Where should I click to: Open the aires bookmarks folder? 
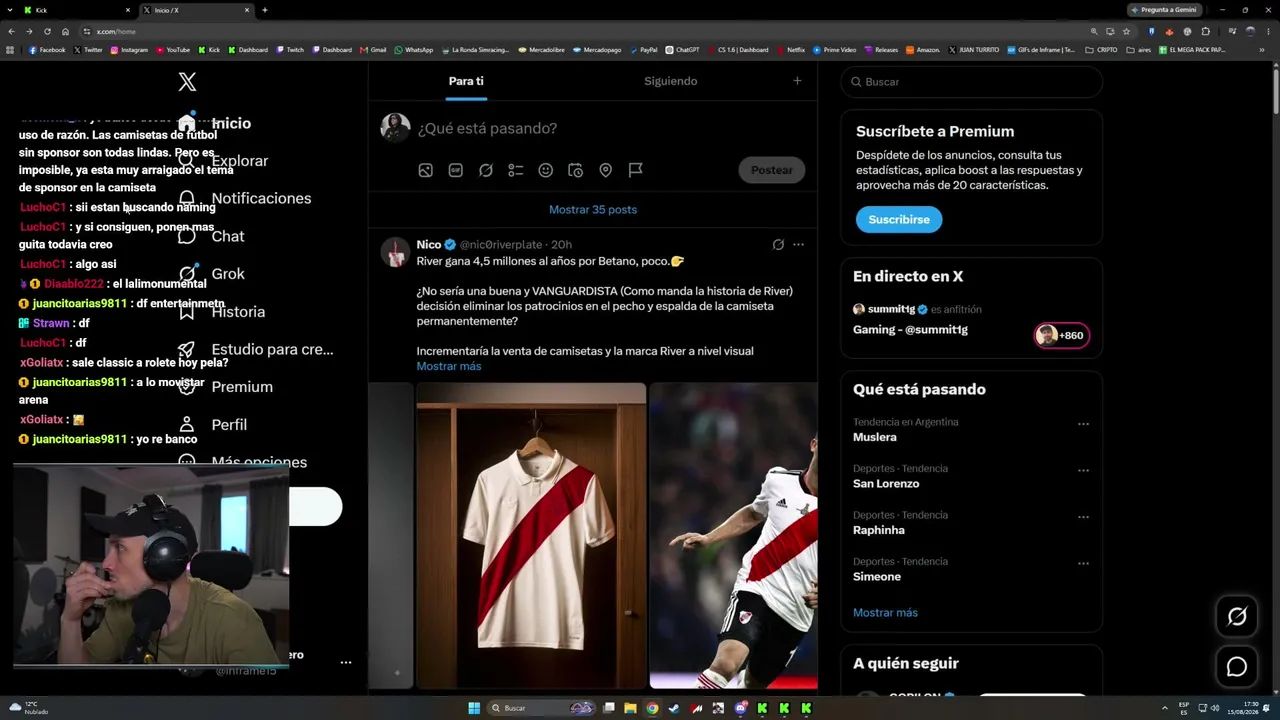[1139, 50]
